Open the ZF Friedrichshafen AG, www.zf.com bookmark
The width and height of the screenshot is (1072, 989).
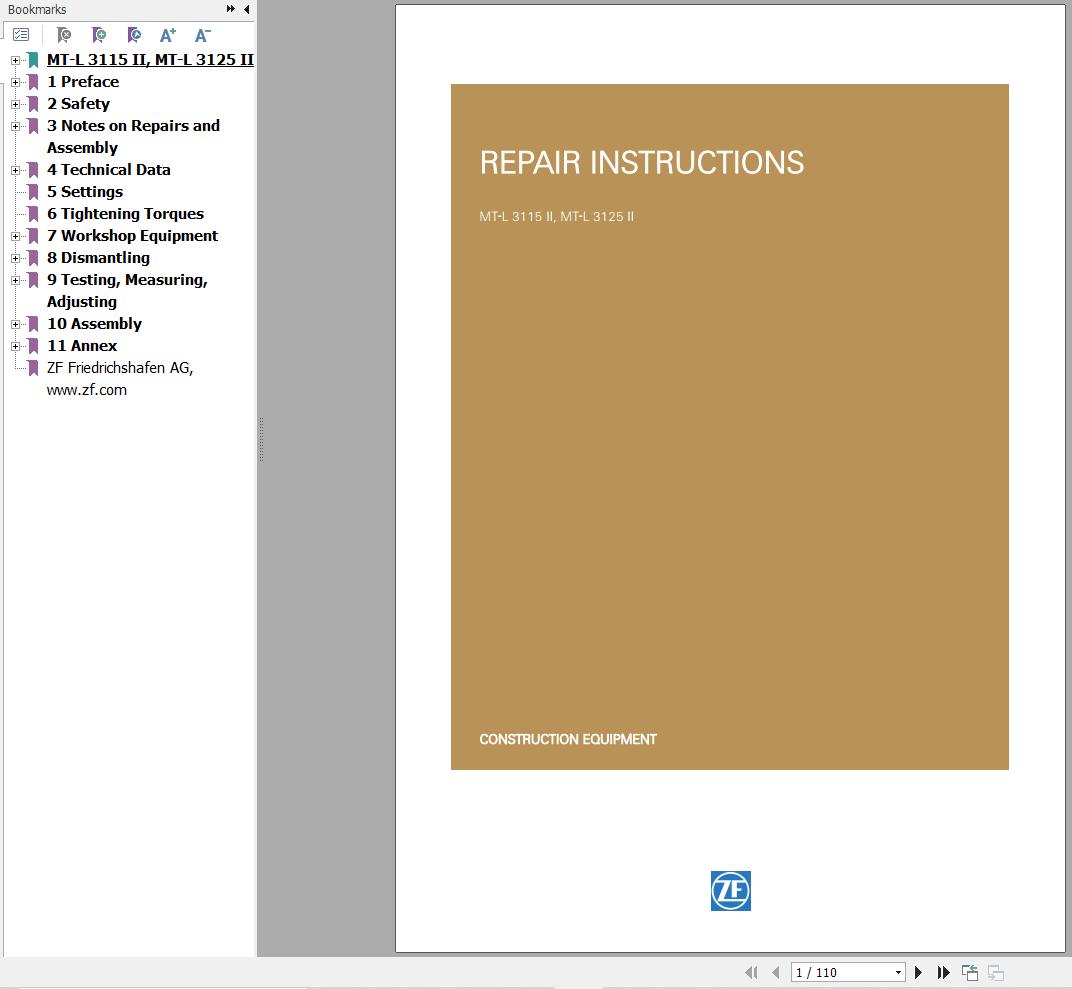(120, 379)
